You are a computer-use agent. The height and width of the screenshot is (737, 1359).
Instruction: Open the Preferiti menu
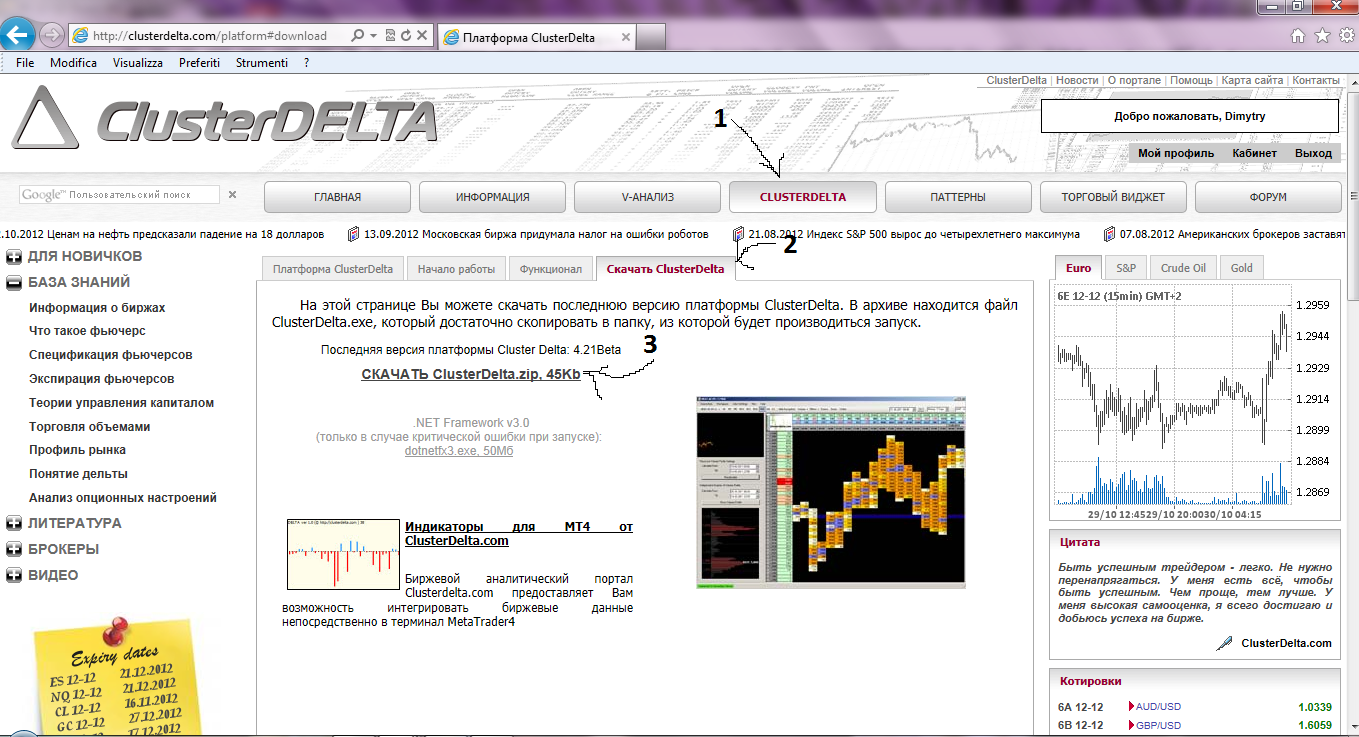point(200,62)
